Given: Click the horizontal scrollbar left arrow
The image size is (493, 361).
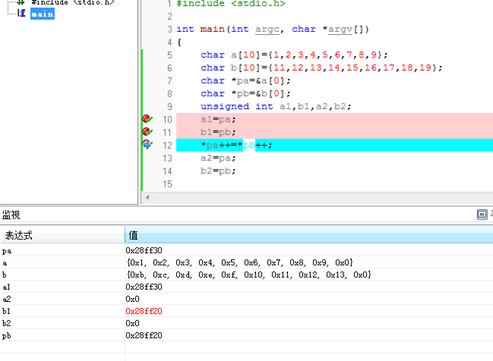Looking at the screenshot, I should [x=147, y=197].
